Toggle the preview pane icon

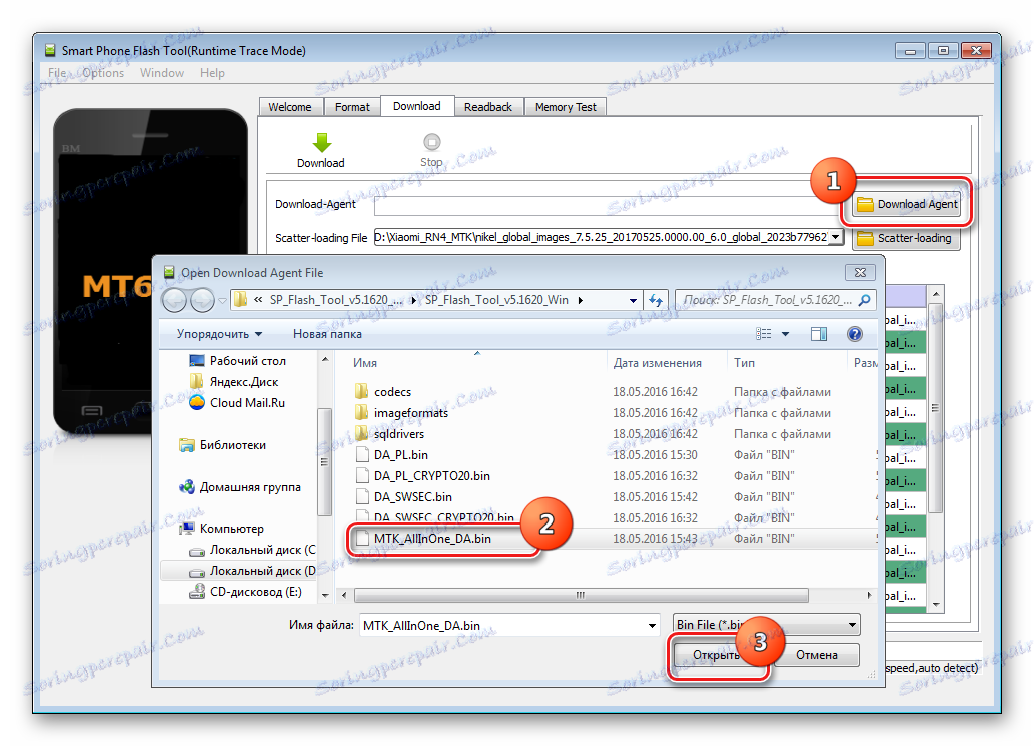[x=819, y=334]
